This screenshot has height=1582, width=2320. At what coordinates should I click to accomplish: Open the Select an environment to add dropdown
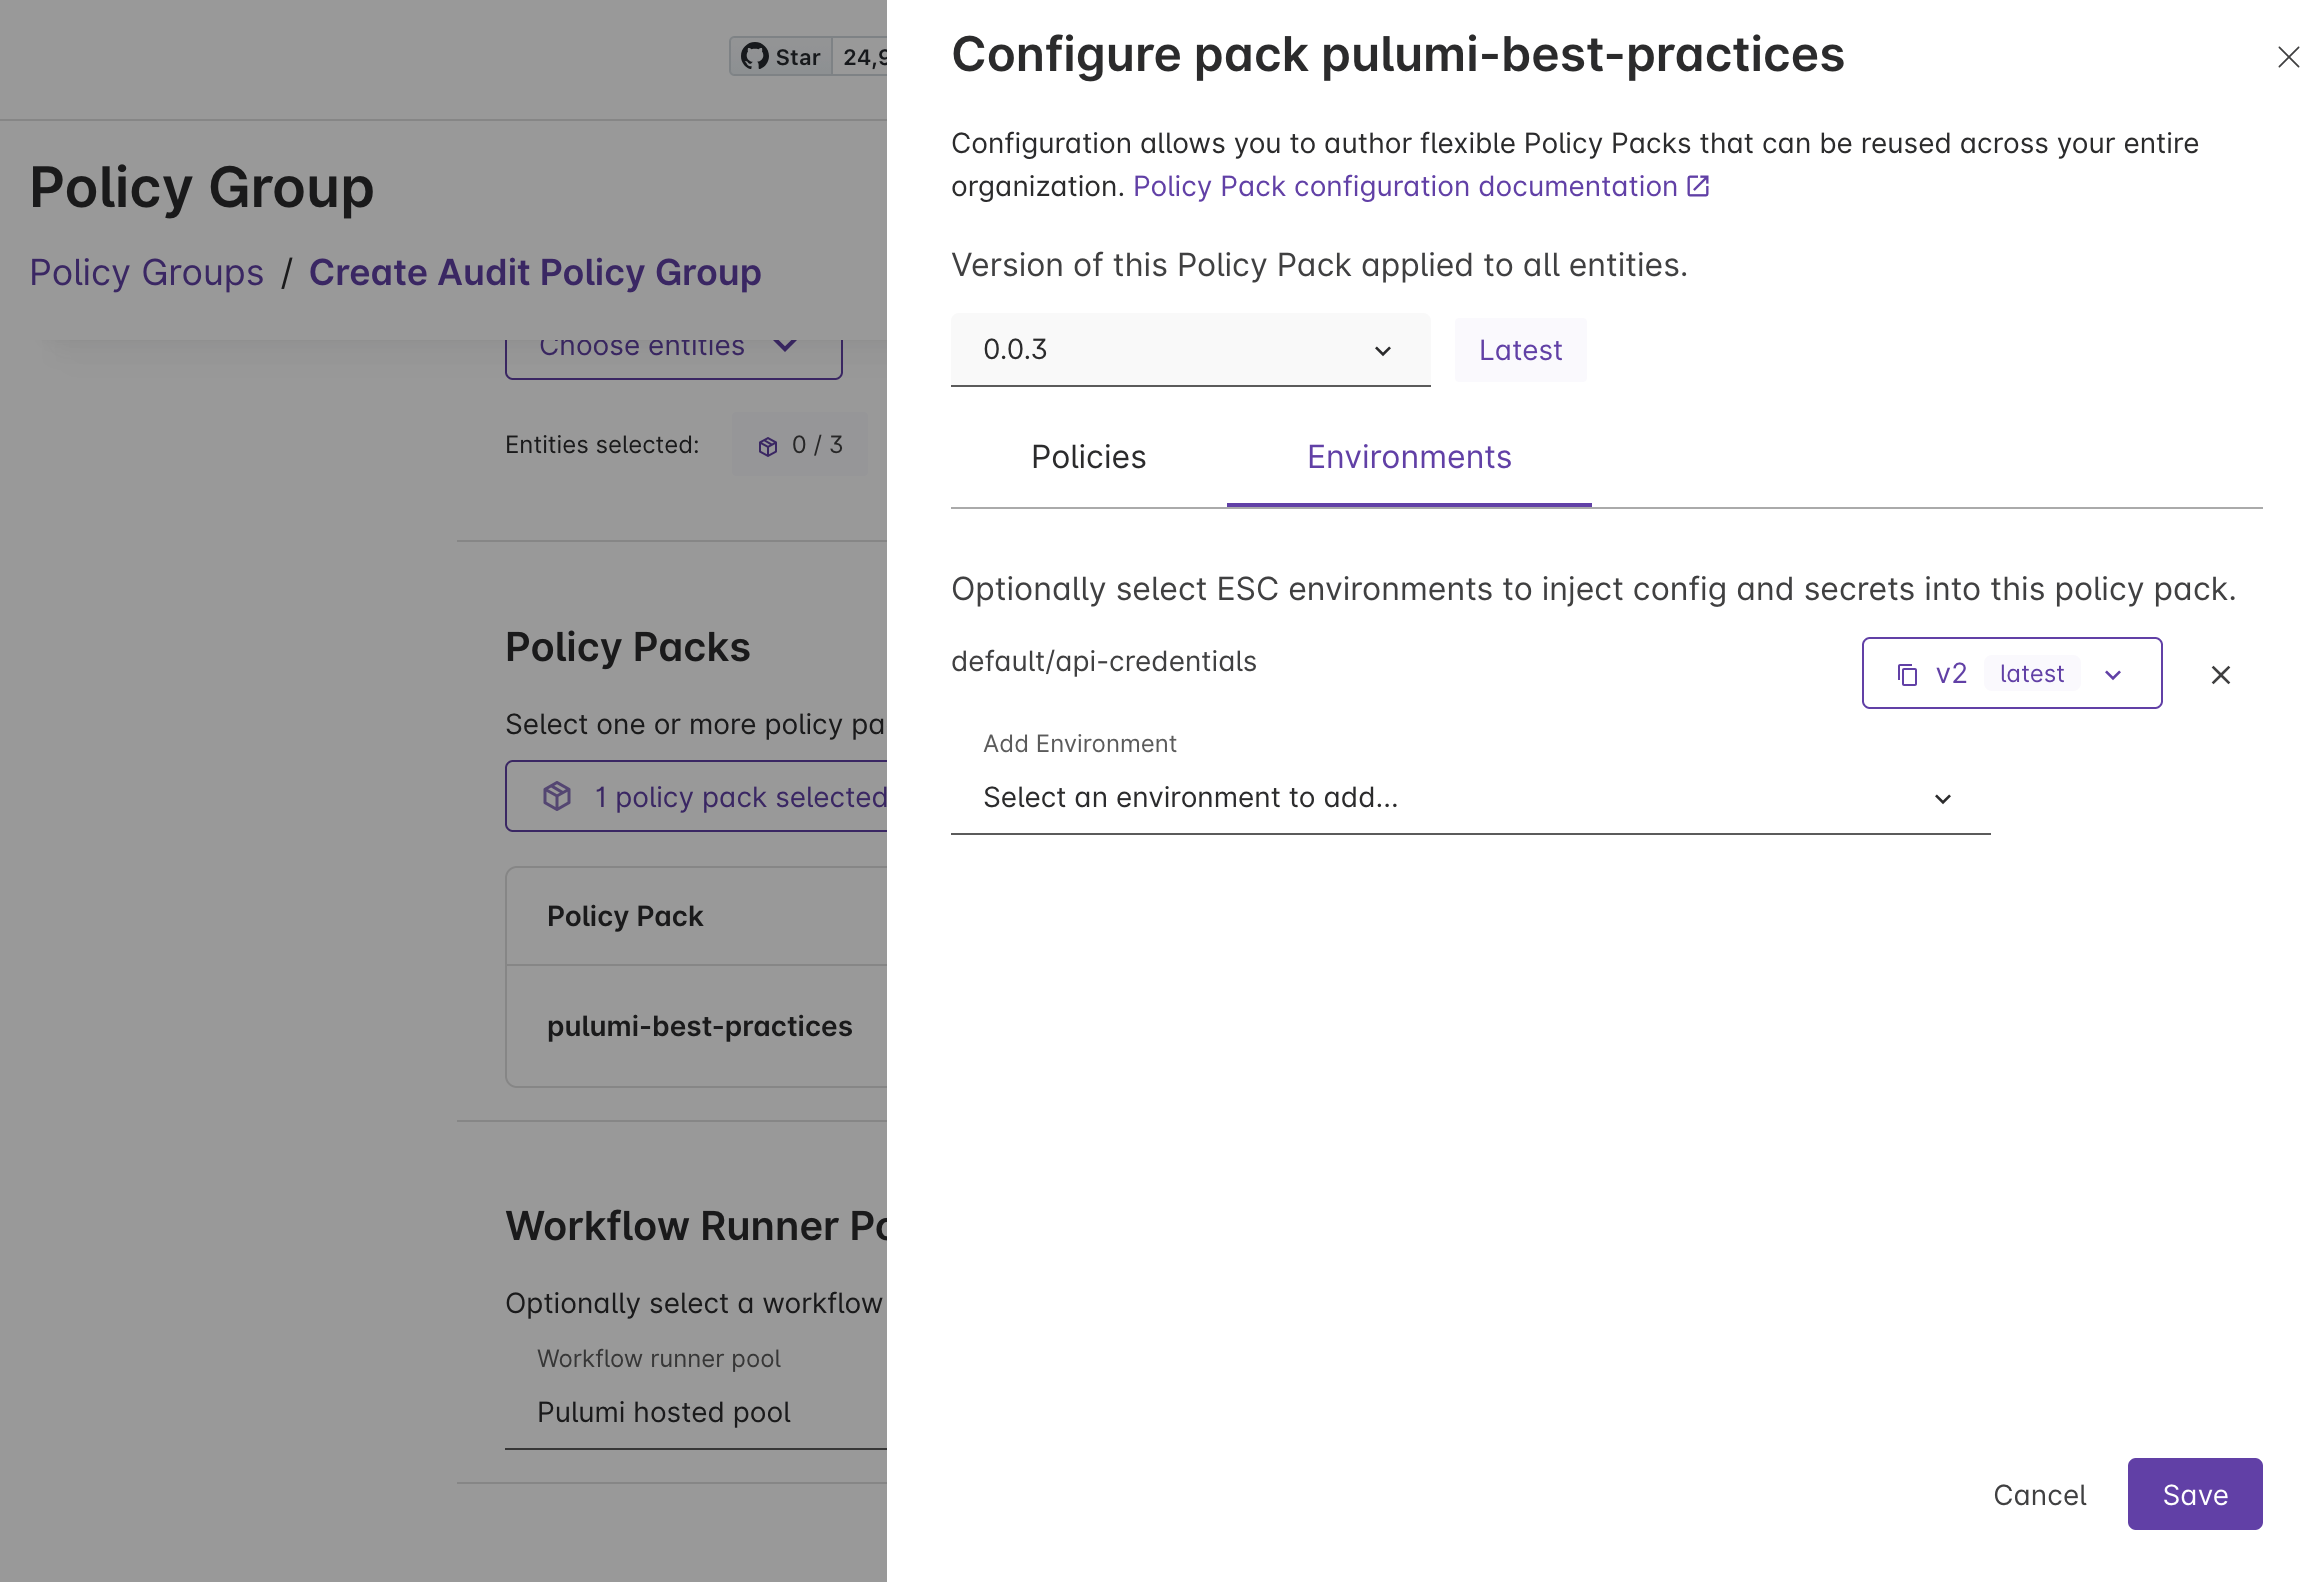tap(1469, 797)
